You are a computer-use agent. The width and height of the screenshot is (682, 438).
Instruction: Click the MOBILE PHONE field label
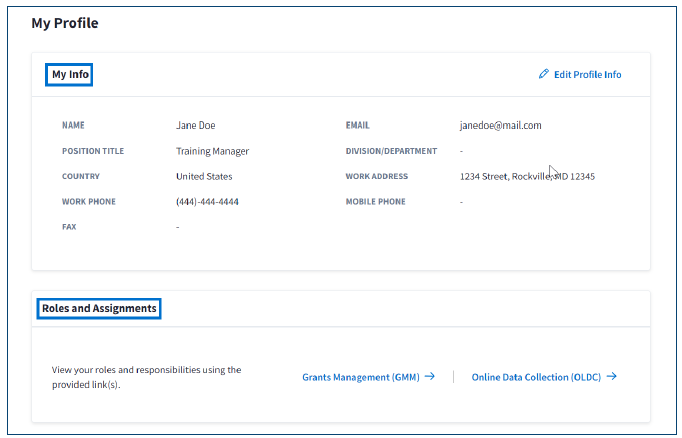tap(375, 202)
